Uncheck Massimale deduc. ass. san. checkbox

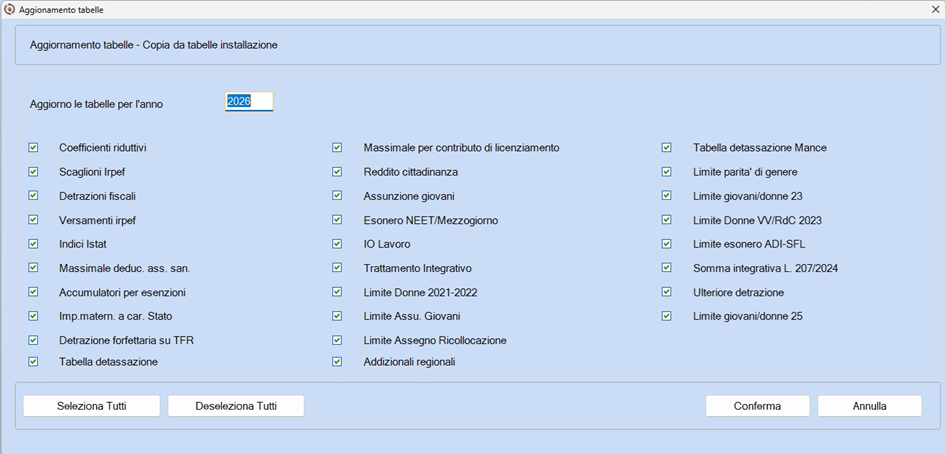pyautogui.click(x=33, y=267)
